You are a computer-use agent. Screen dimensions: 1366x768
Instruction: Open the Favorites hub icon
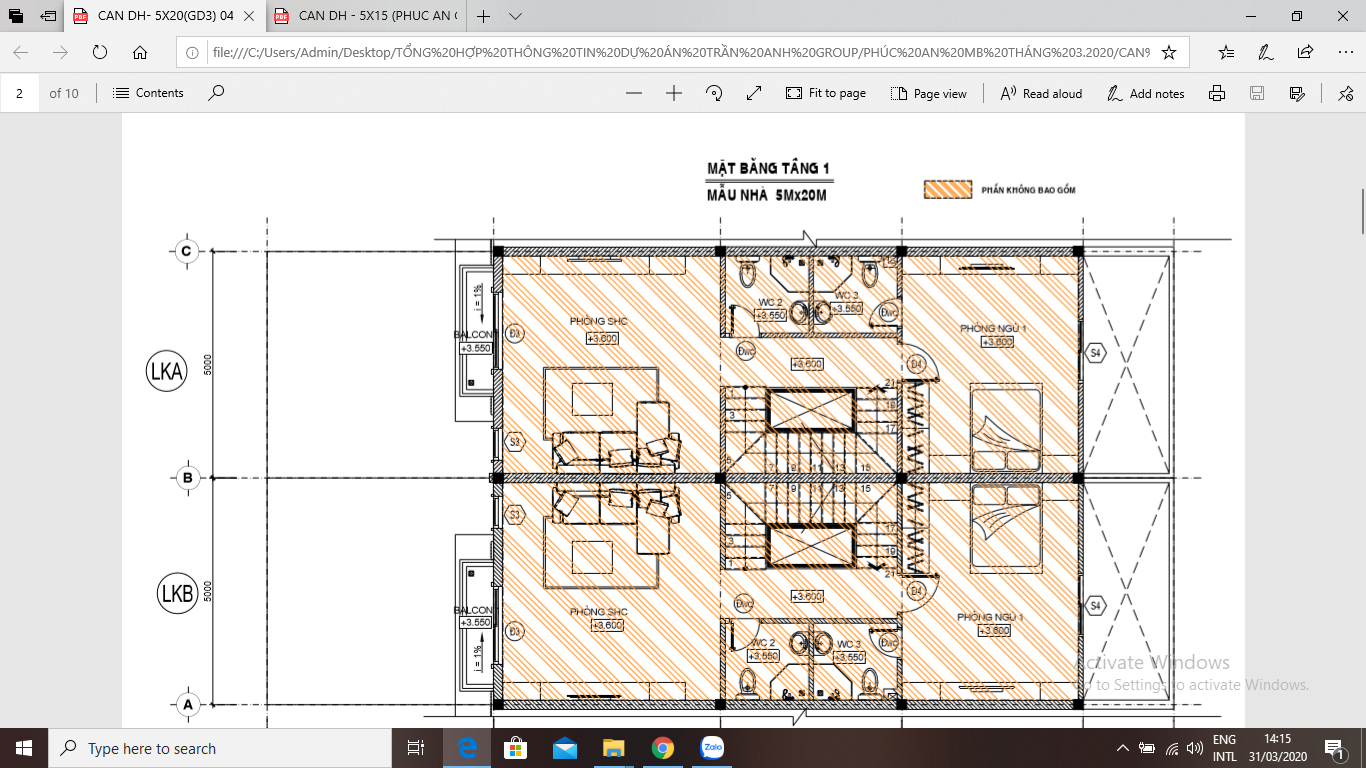click(1227, 52)
